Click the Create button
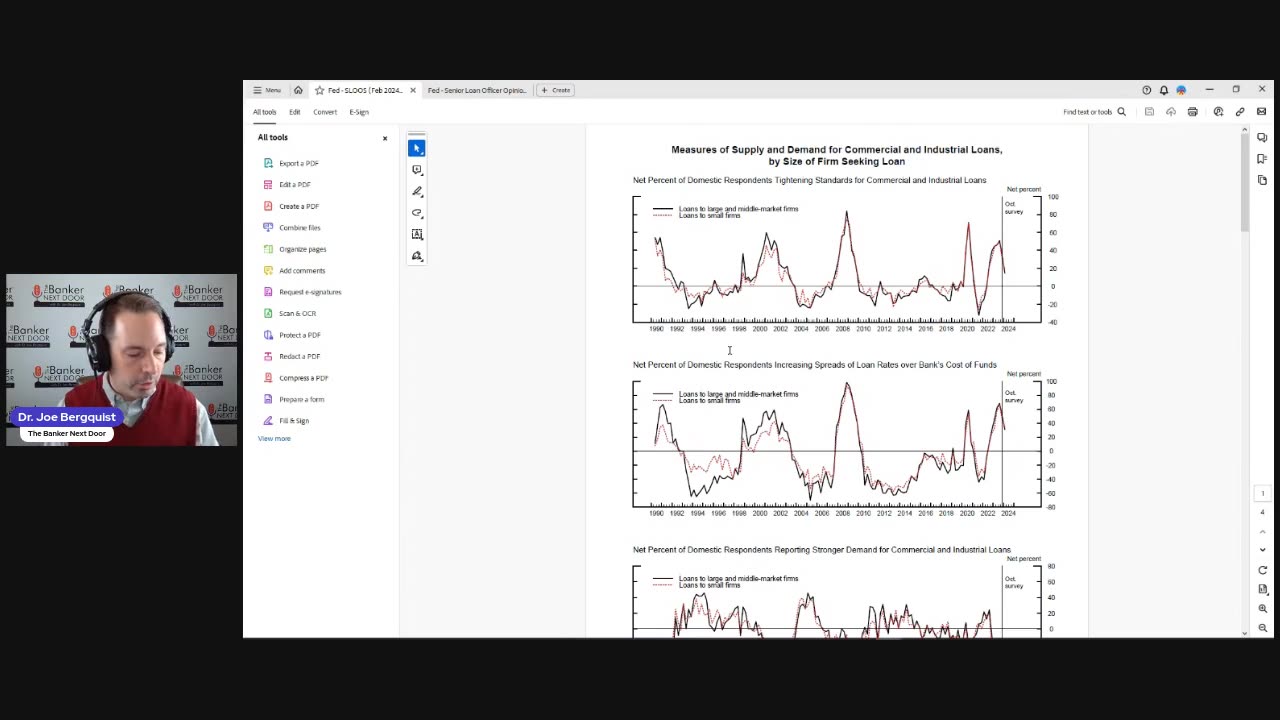Viewport: 1280px width, 720px height. [555, 90]
